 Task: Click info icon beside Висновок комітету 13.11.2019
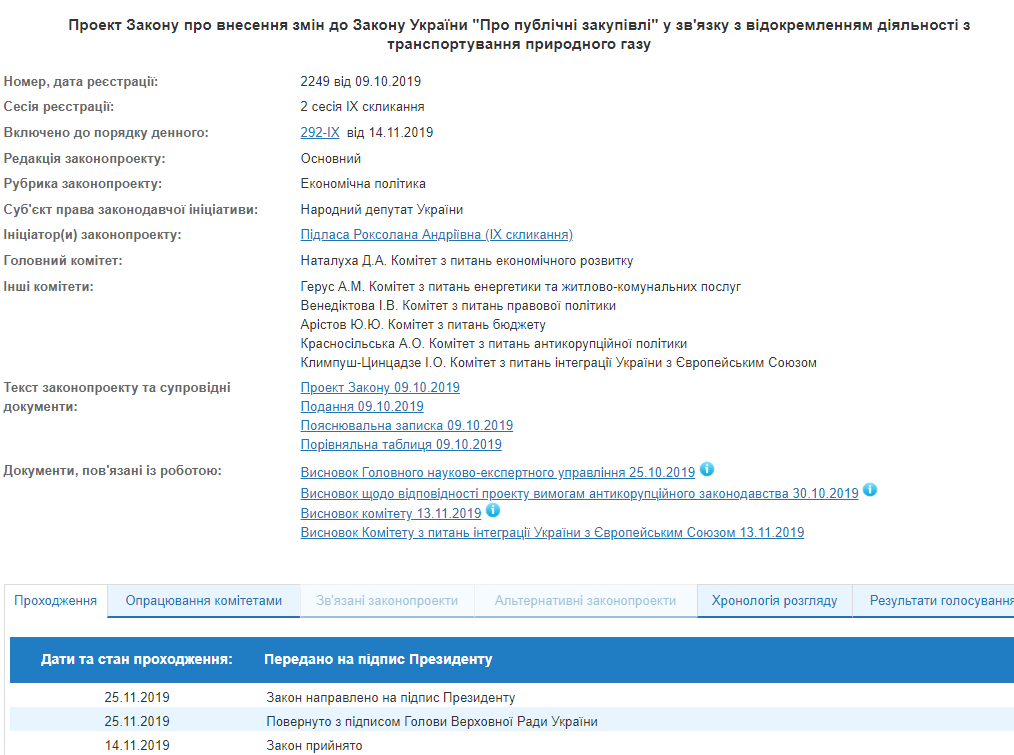493,511
